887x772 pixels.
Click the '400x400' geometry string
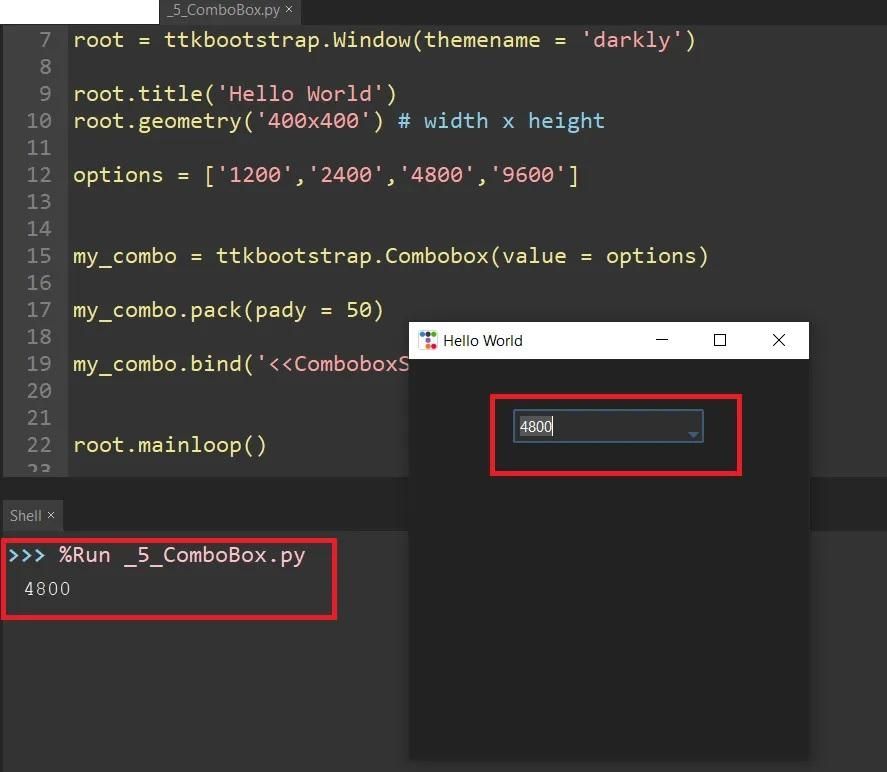(x=313, y=121)
